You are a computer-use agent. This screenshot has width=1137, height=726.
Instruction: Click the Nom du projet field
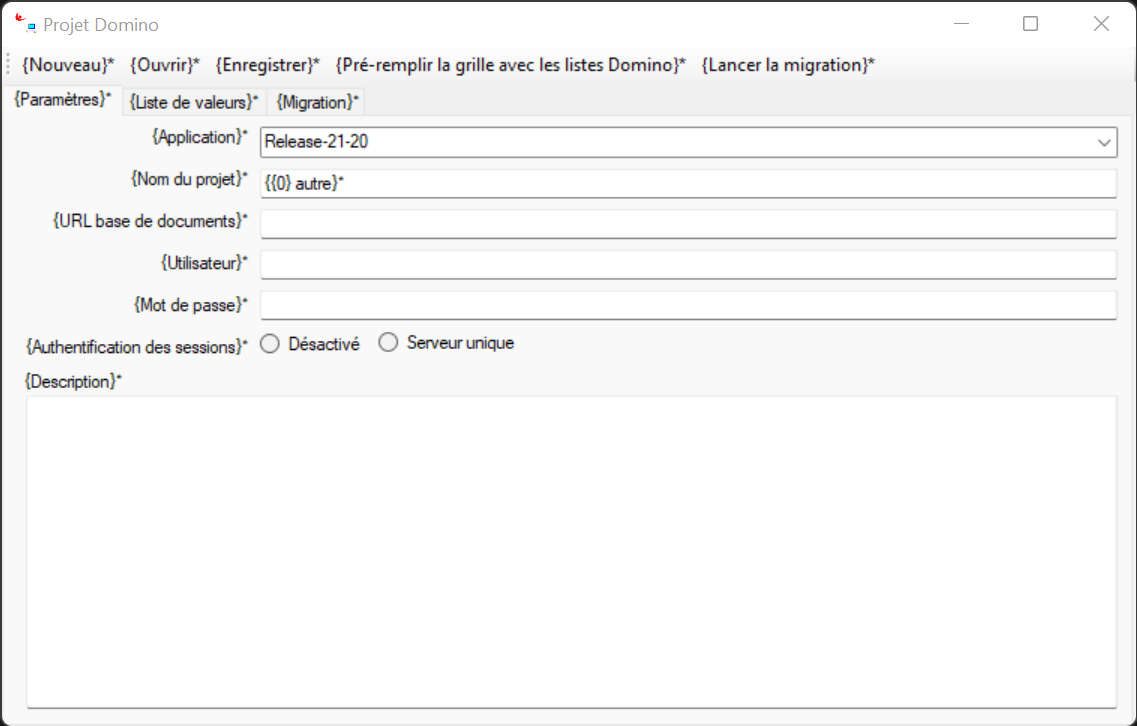(688, 184)
